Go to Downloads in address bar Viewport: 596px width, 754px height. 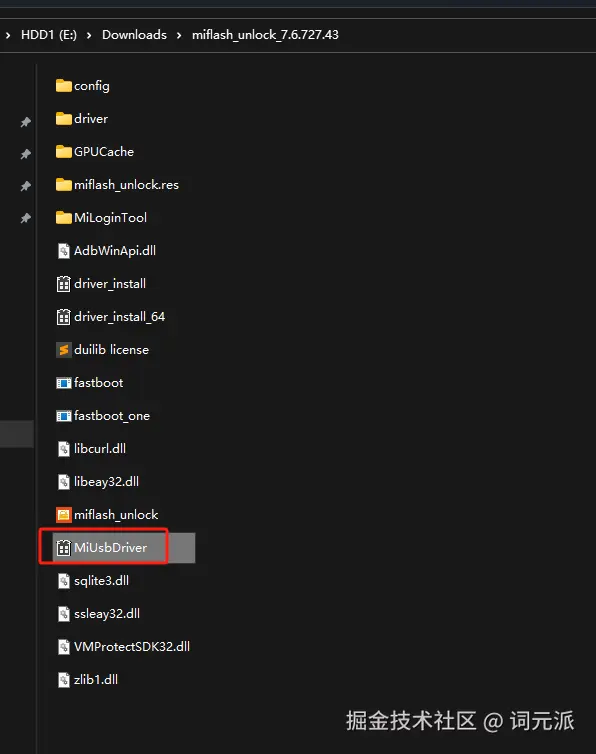pyautogui.click(x=134, y=35)
